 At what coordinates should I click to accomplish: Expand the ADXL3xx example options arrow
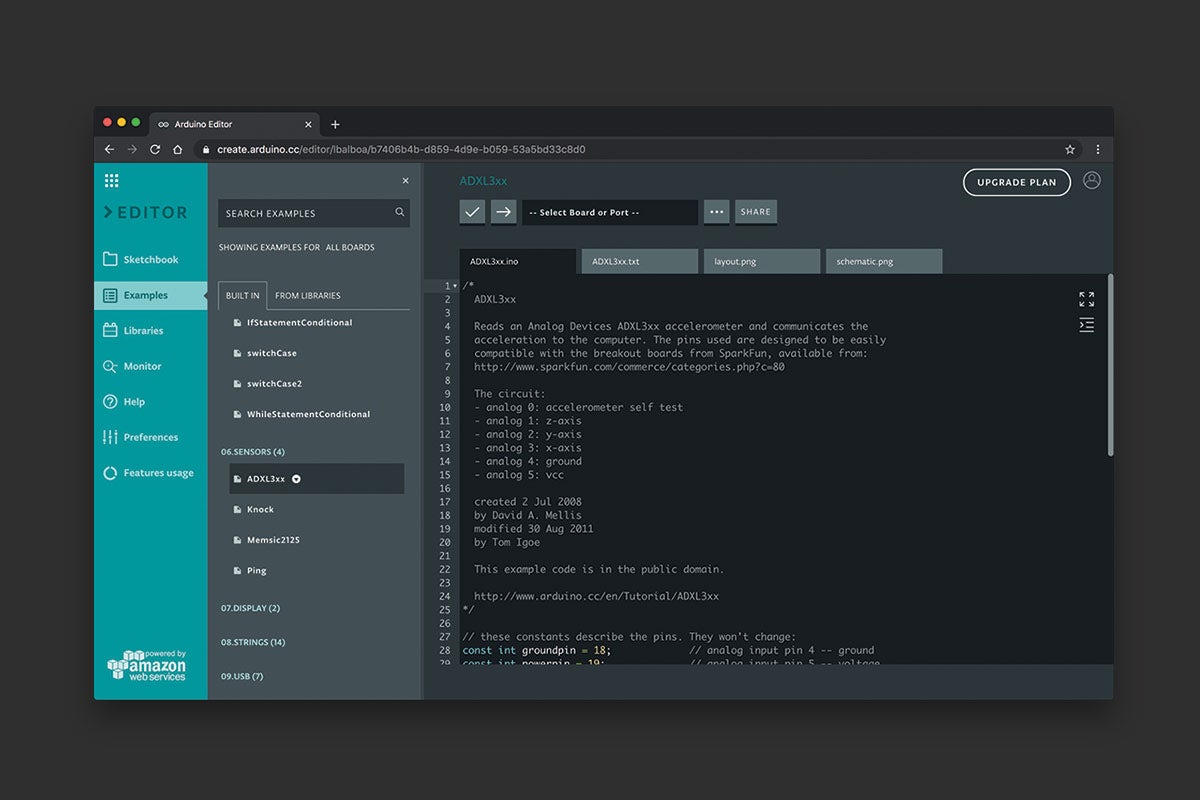tap(296, 479)
